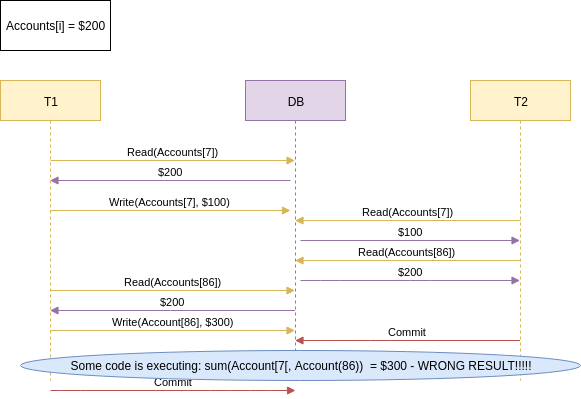Select T2's Read(Accounts[7]) message label
Image resolution: width=581 pixels, height=399 pixels.
click(x=407, y=212)
